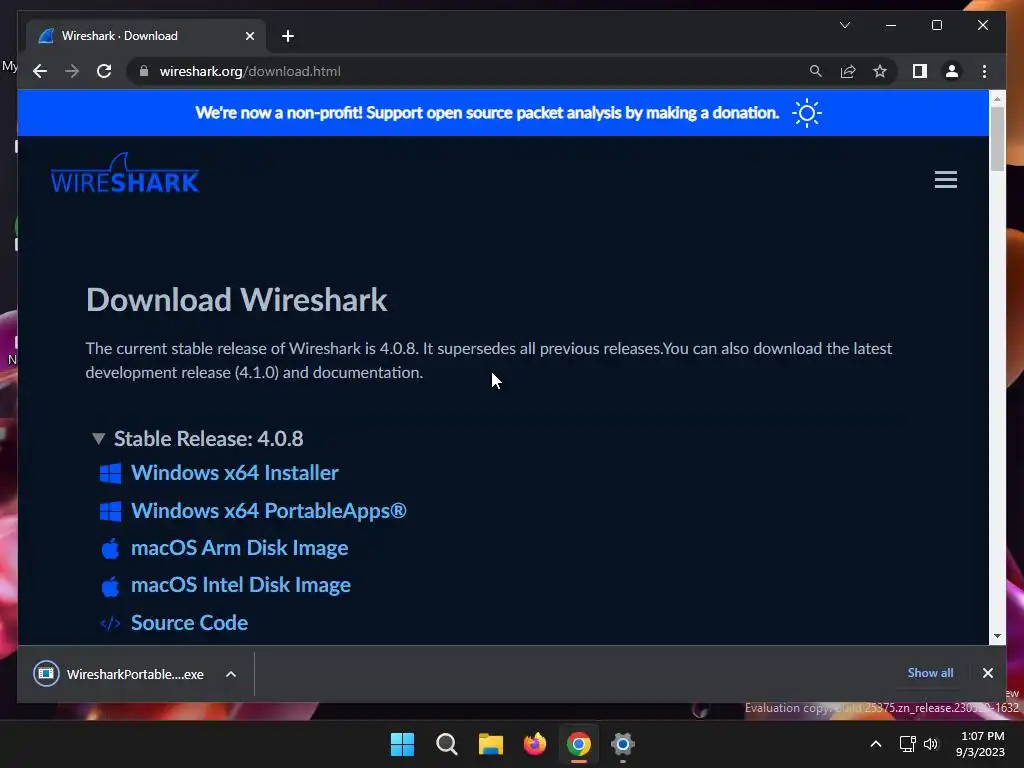Open the tab search dropdown chevron
This screenshot has height=768, width=1024.
(844, 25)
